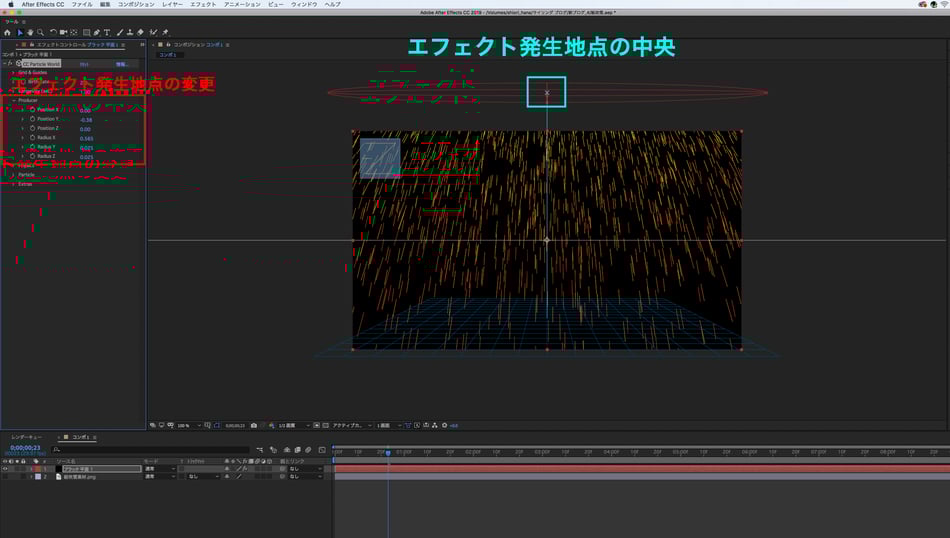This screenshot has width=950, height=538.
Task: Click the Position Y value -0.36
Action: coord(86,119)
